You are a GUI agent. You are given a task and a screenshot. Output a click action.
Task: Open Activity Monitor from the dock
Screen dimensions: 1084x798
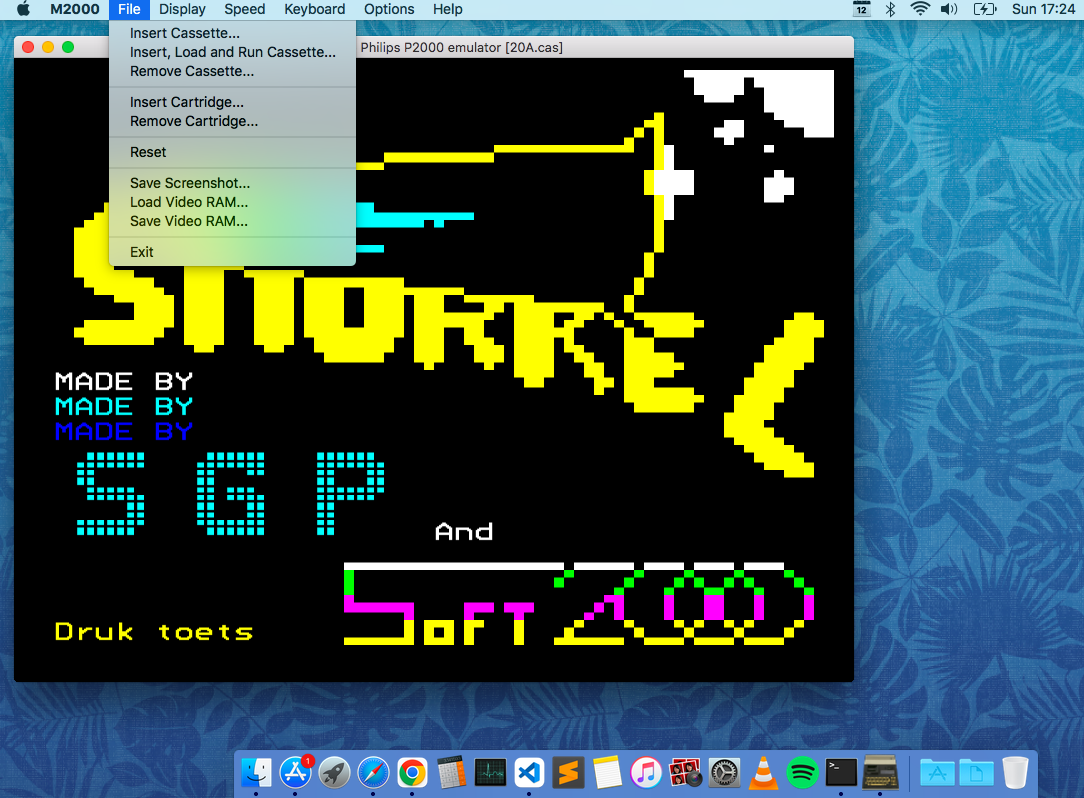490,772
